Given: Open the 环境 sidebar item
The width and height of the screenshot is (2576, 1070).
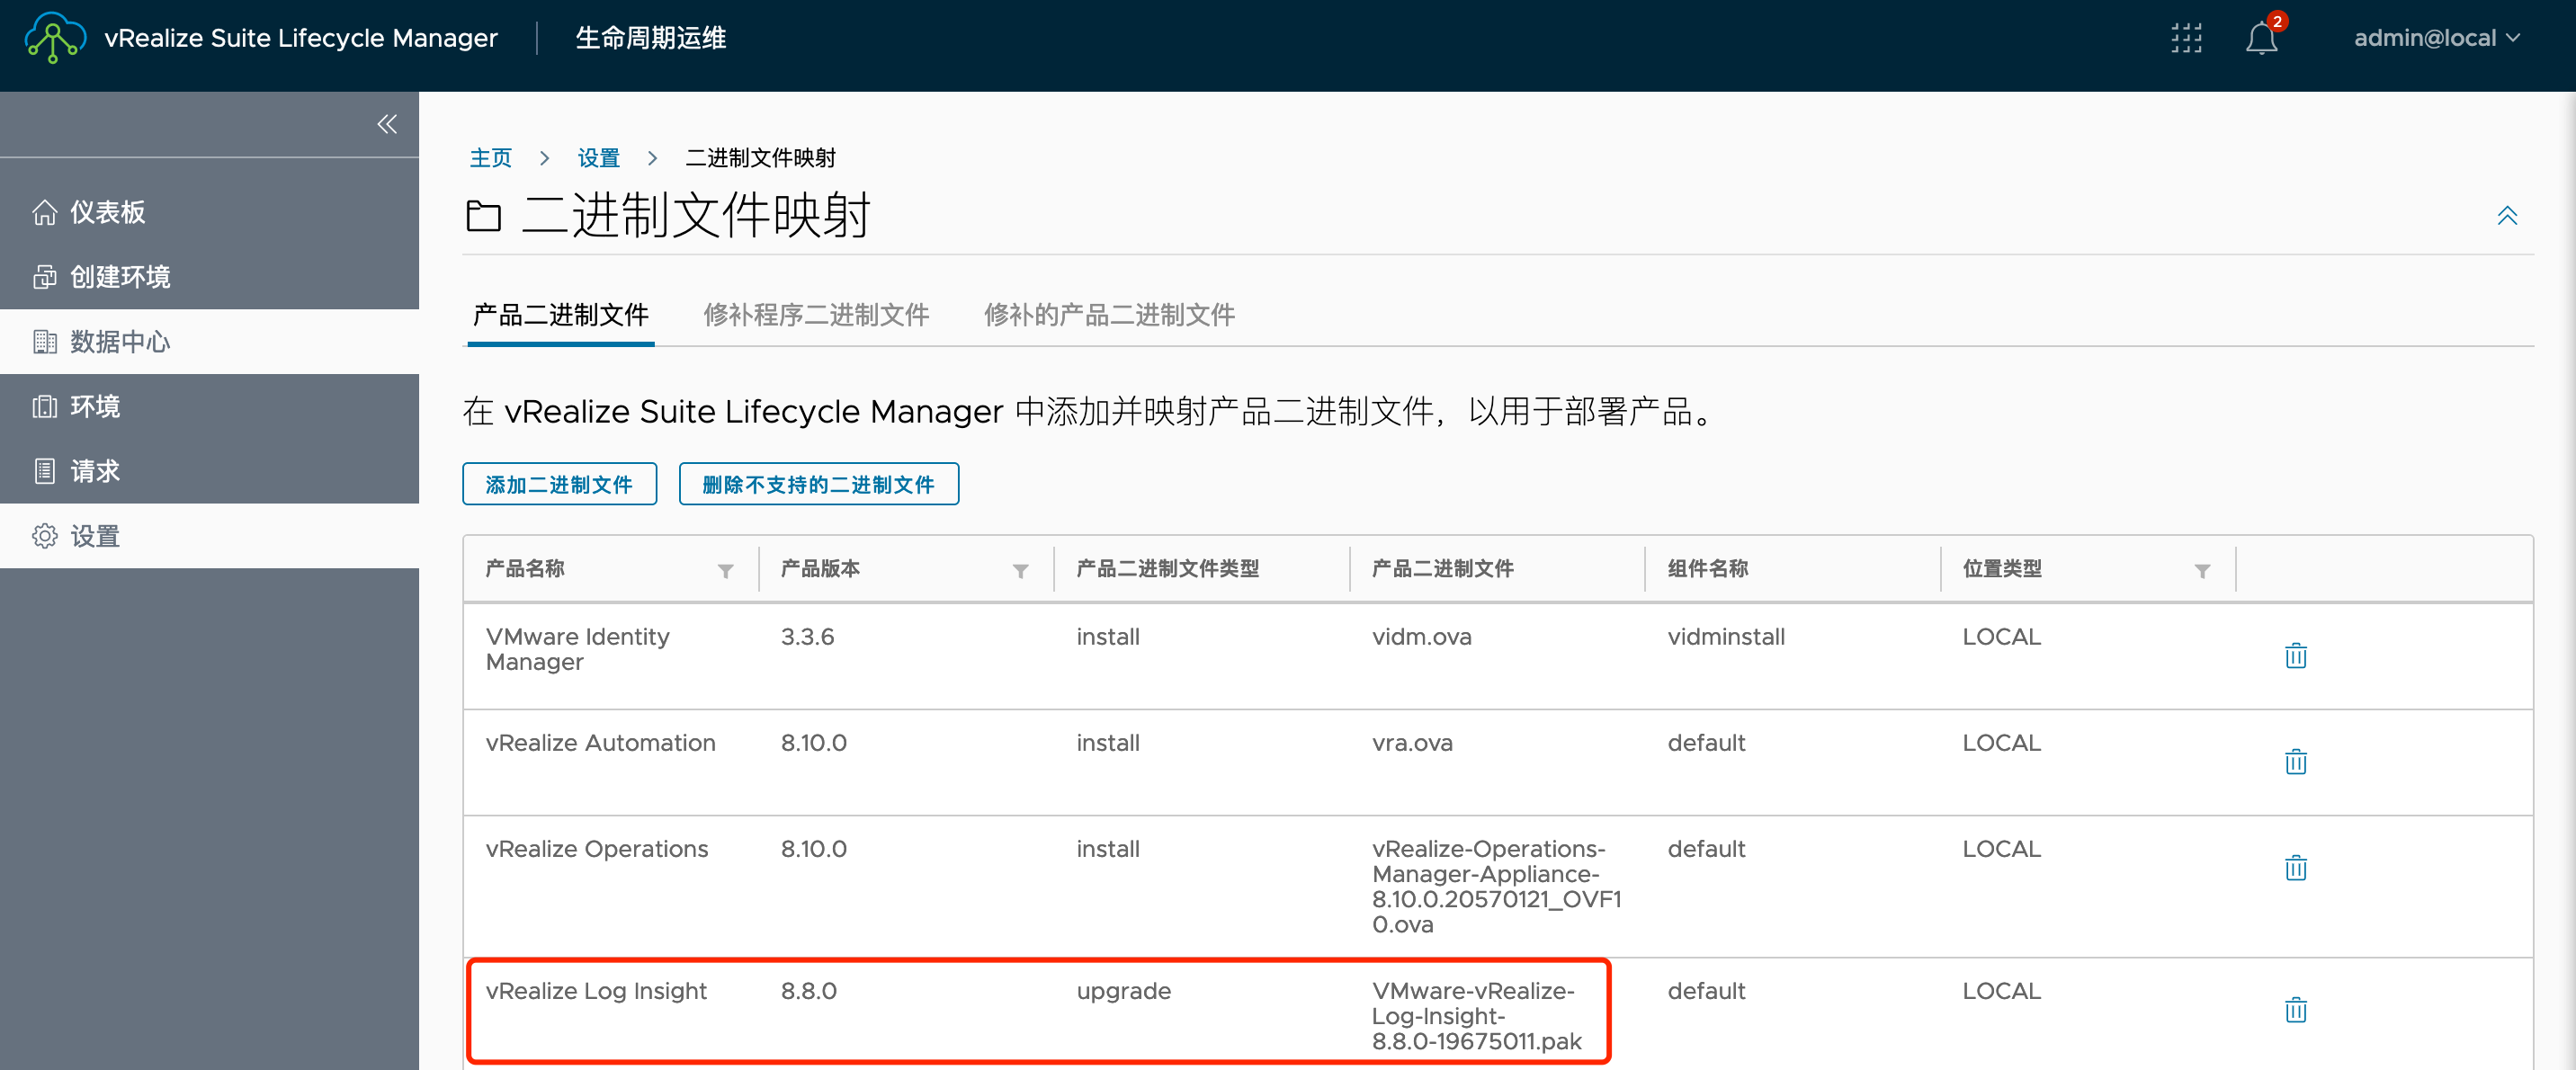Looking at the screenshot, I should 209,407.
